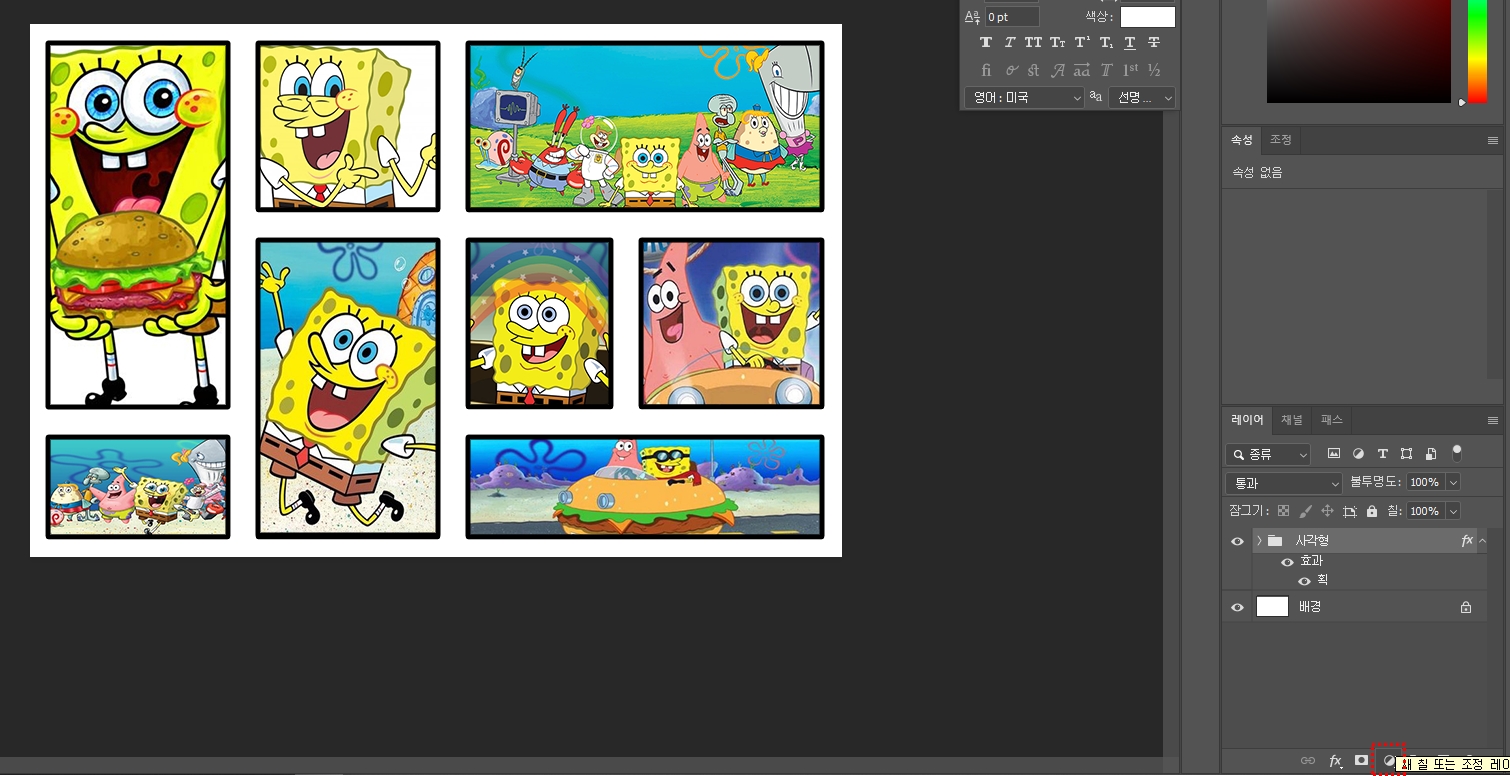
Task: Switch to the 패스 tab
Action: click(x=1331, y=420)
